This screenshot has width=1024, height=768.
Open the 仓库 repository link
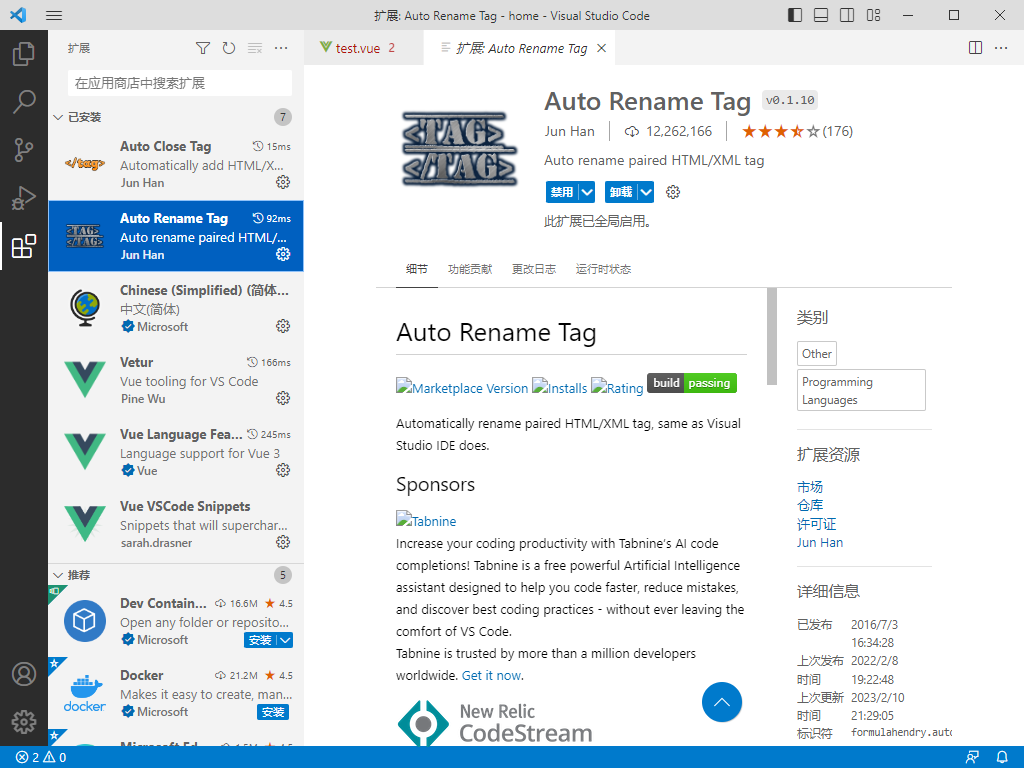pyautogui.click(x=810, y=505)
